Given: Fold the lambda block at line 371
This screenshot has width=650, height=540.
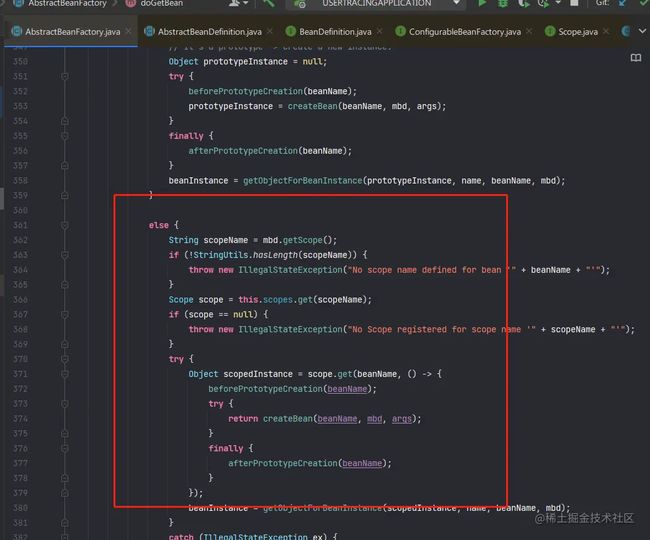Looking at the screenshot, I should pos(65,374).
